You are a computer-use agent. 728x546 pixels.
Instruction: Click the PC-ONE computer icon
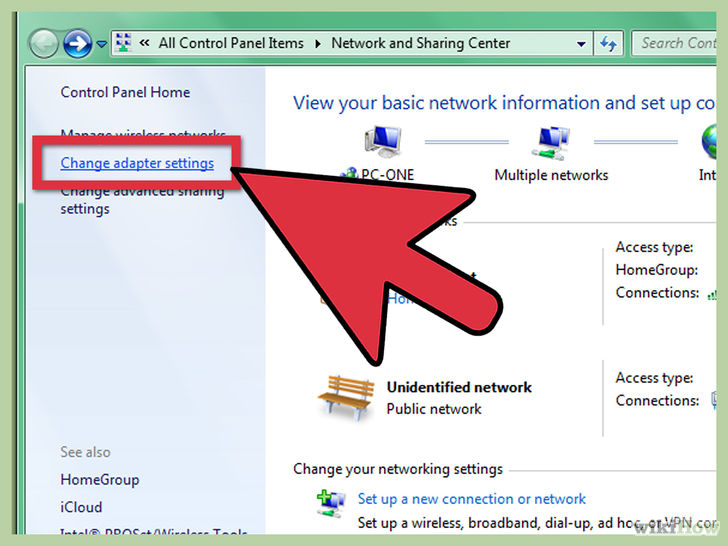click(x=384, y=142)
